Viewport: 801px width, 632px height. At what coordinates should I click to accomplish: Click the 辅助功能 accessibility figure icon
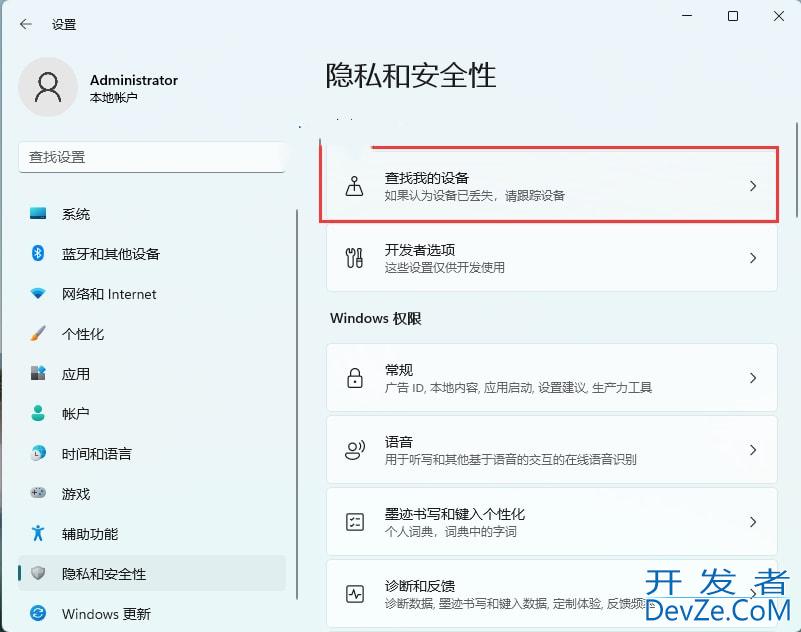click(38, 533)
